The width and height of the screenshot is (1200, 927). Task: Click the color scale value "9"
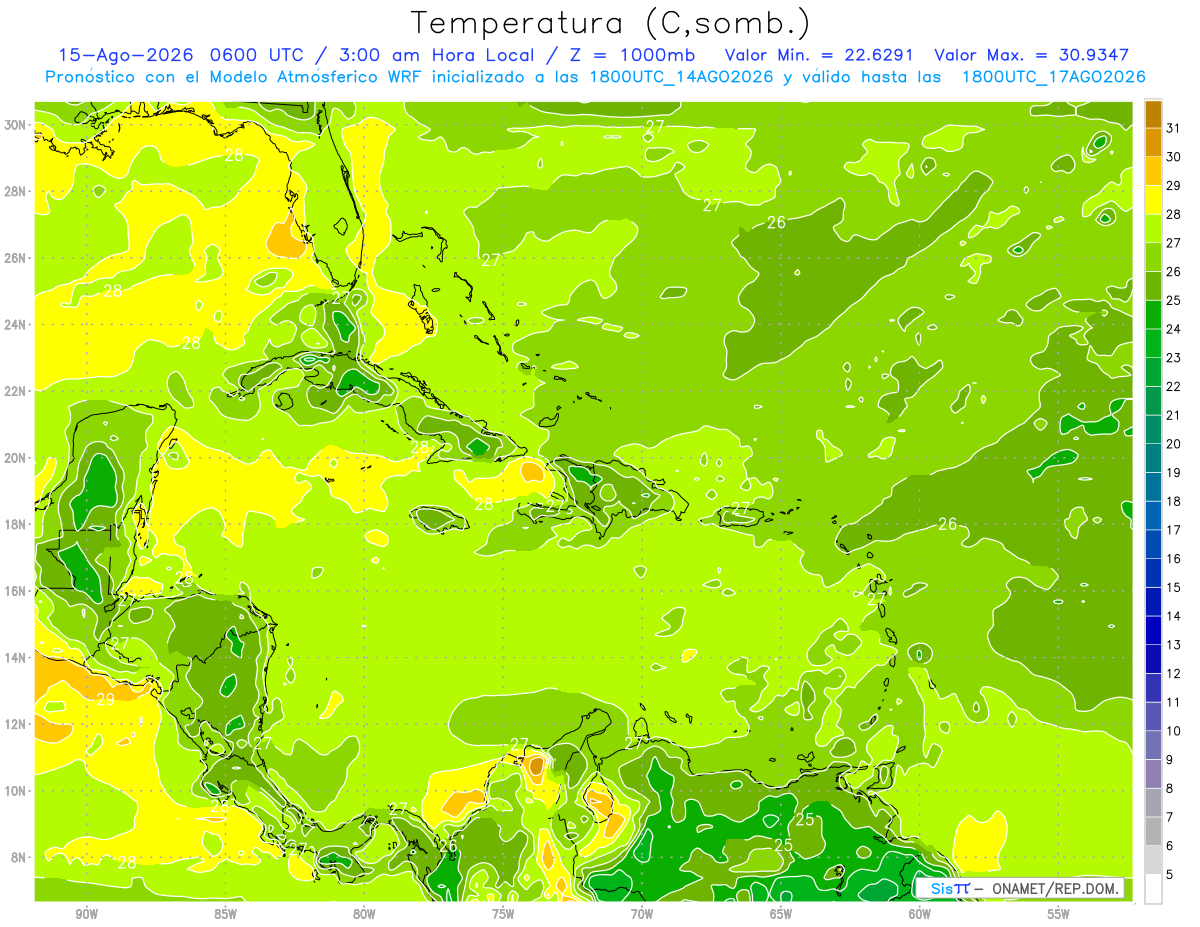[x=1170, y=760]
